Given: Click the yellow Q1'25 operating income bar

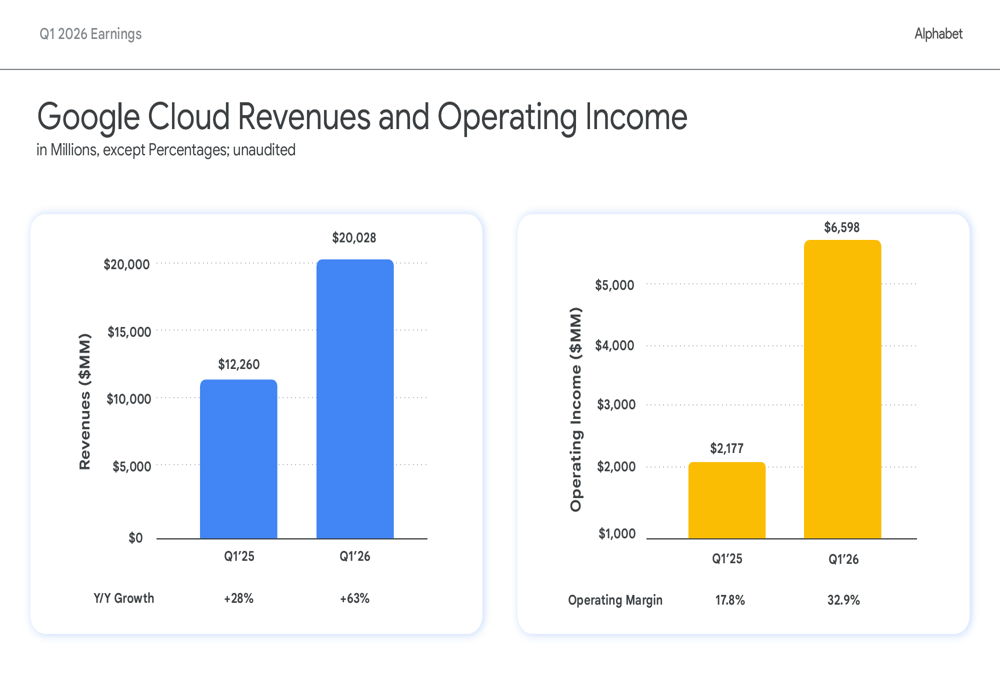Looking at the screenshot, I should (727, 501).
